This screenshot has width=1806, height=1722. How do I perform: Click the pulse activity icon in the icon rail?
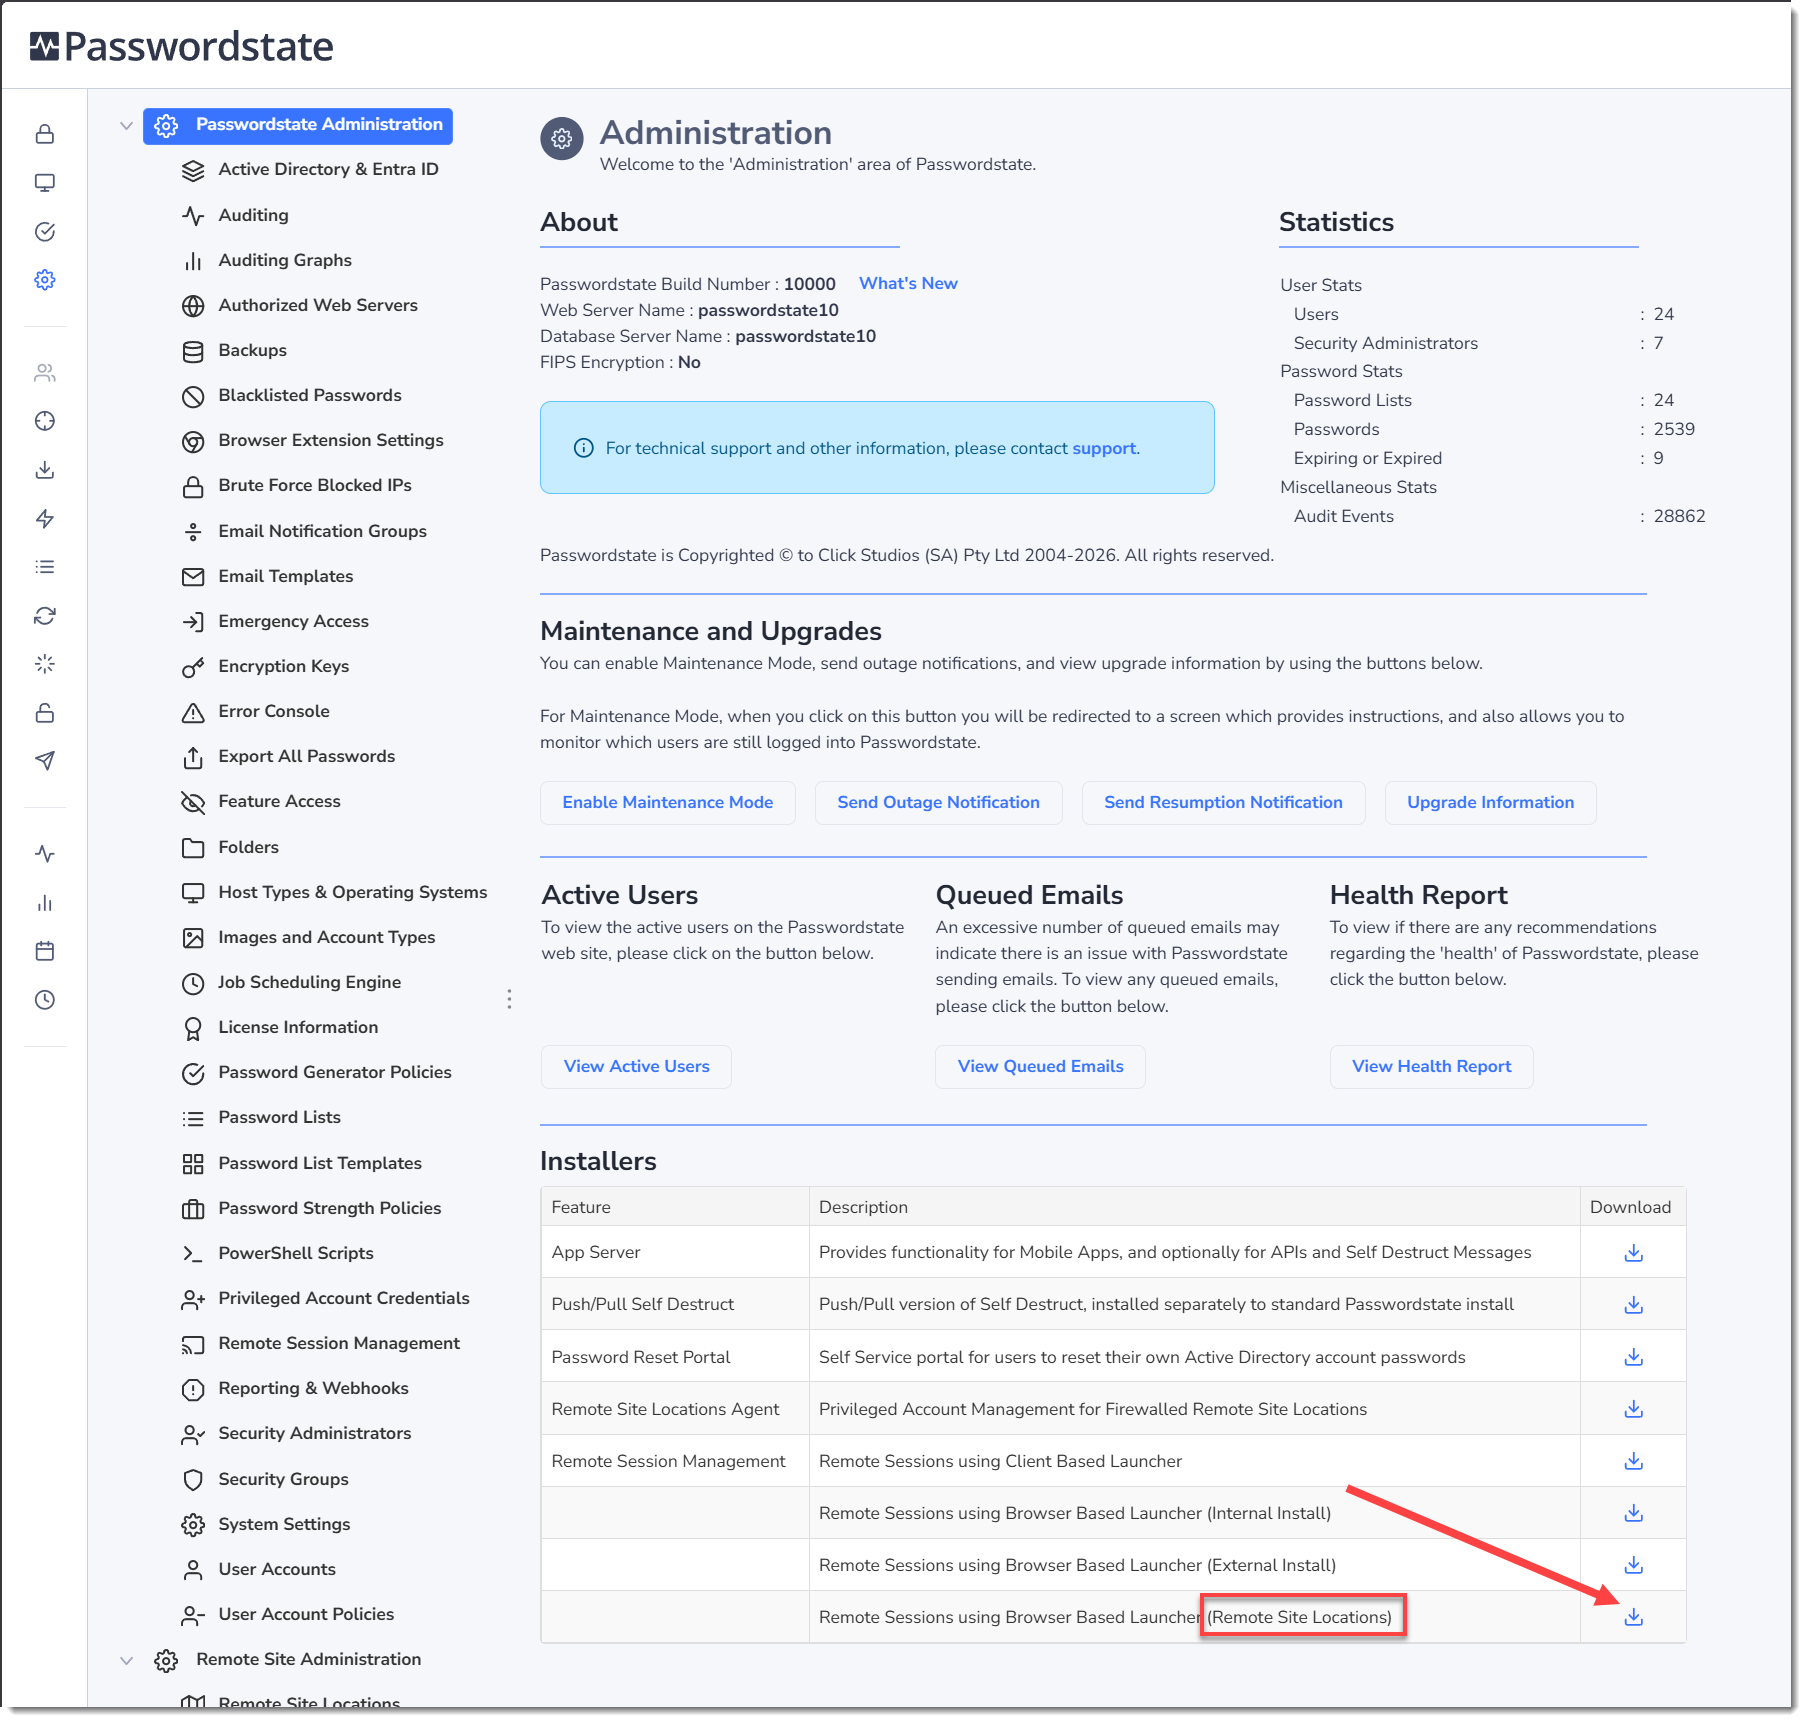(x=45, y=854)
